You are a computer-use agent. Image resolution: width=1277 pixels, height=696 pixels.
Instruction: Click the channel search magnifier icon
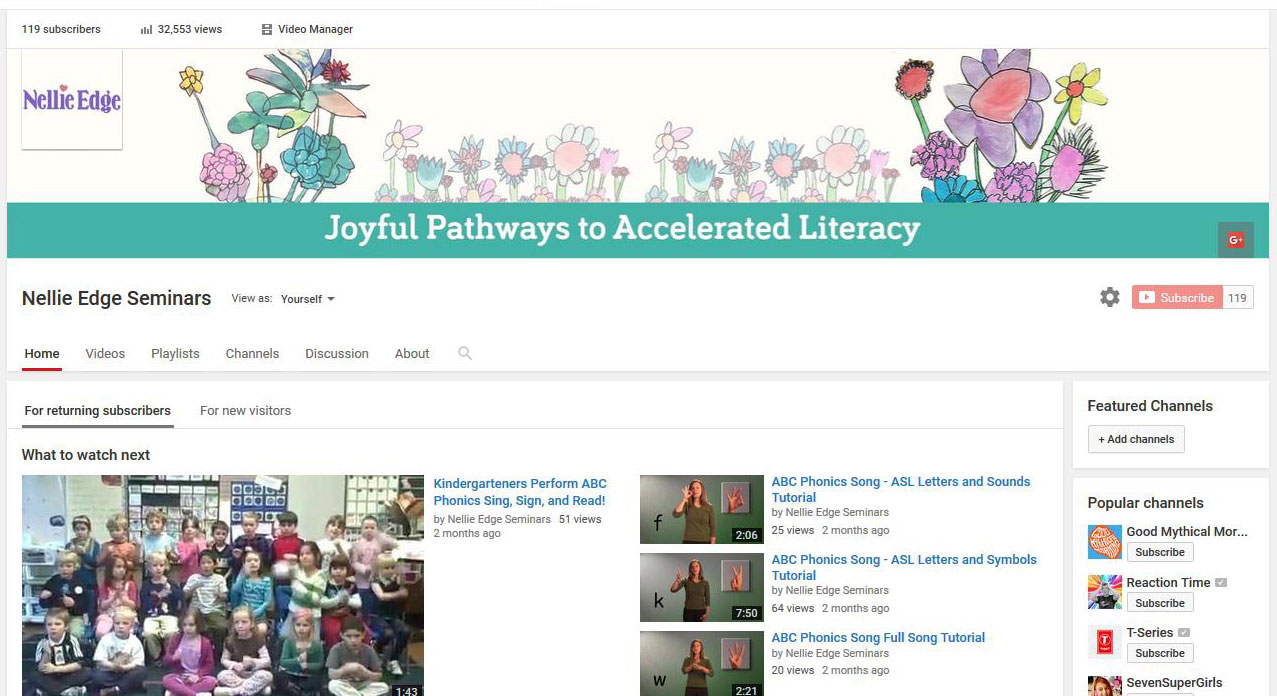point(465,353)
